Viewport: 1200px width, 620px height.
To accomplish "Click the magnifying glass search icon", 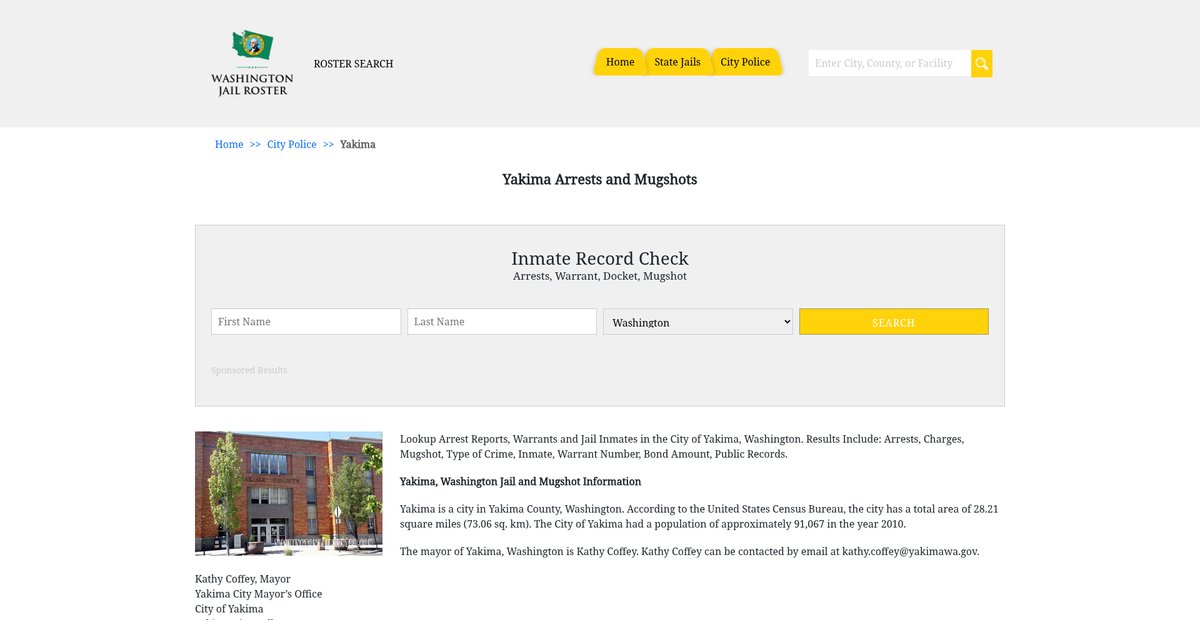I will pyautogui.click(x=981, y=64).
